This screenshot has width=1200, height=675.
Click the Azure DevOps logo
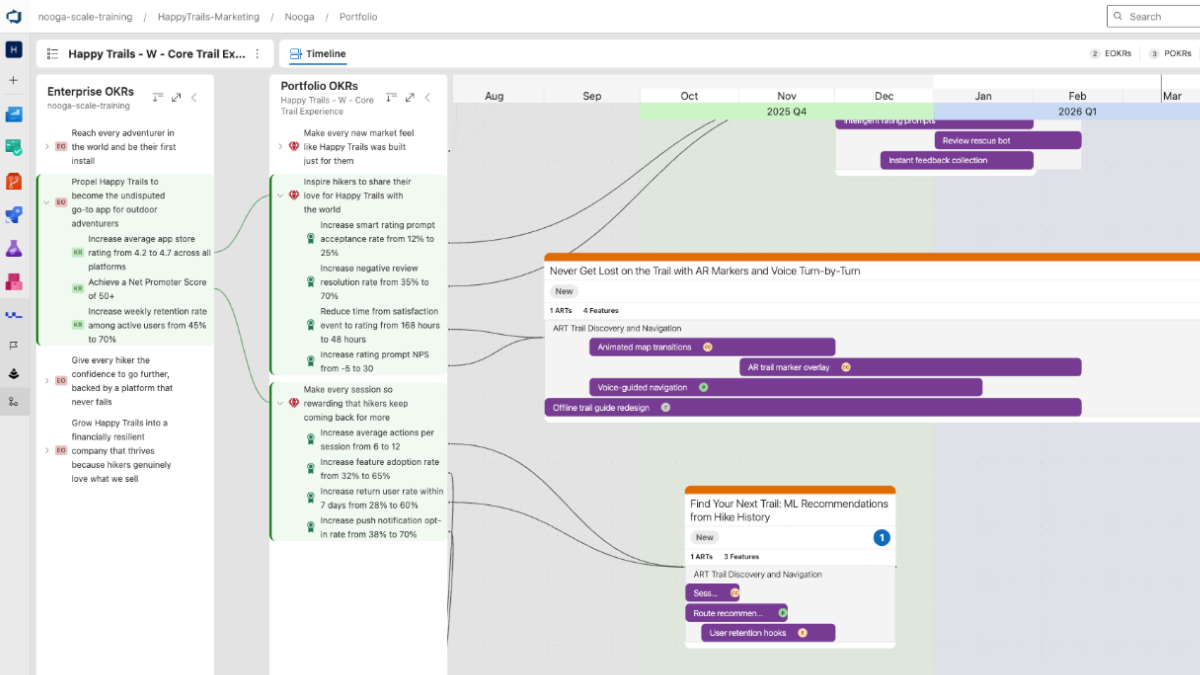(14, 17)
